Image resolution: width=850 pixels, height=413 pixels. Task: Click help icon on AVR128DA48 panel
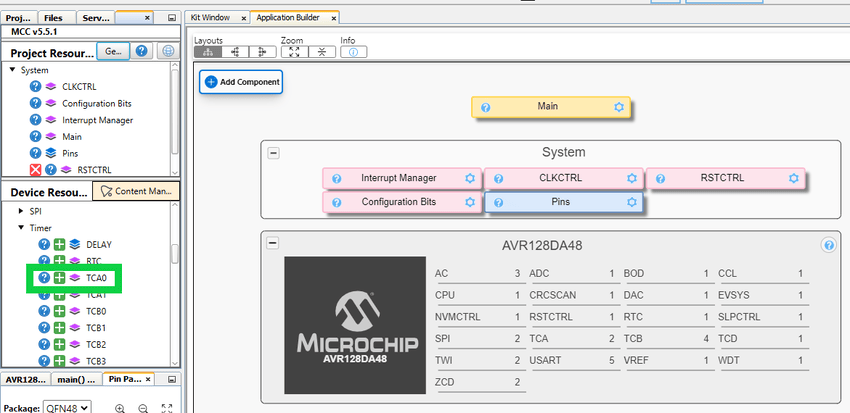tap(828, 245)
